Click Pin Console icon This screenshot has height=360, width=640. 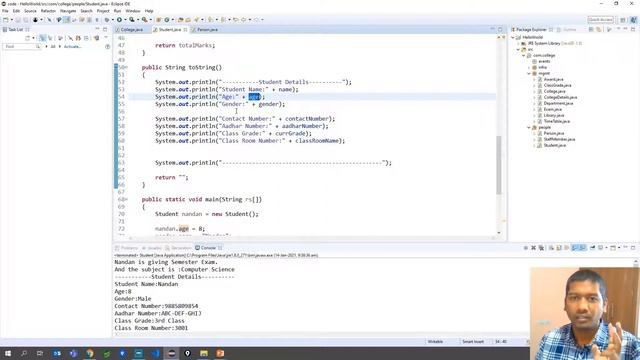click(592, 248)
